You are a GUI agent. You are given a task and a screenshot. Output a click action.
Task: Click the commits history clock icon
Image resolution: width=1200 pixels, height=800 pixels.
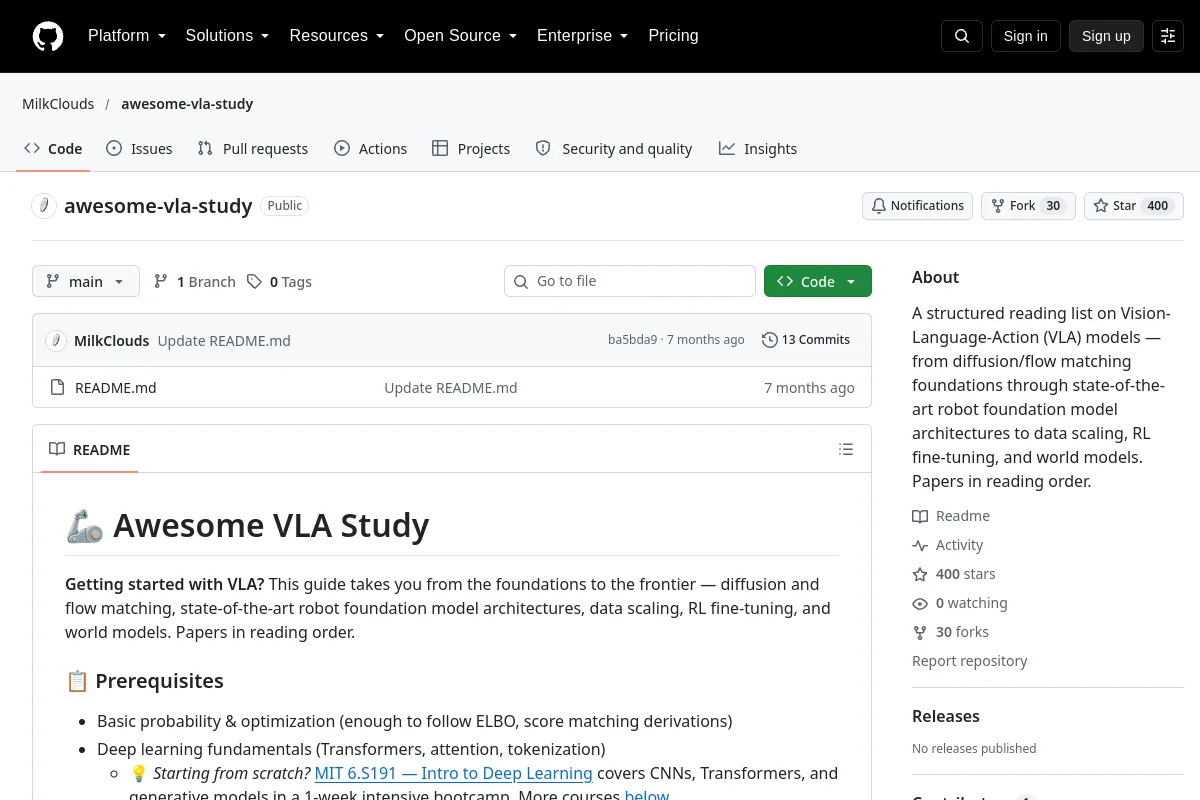tap(769, 340)
